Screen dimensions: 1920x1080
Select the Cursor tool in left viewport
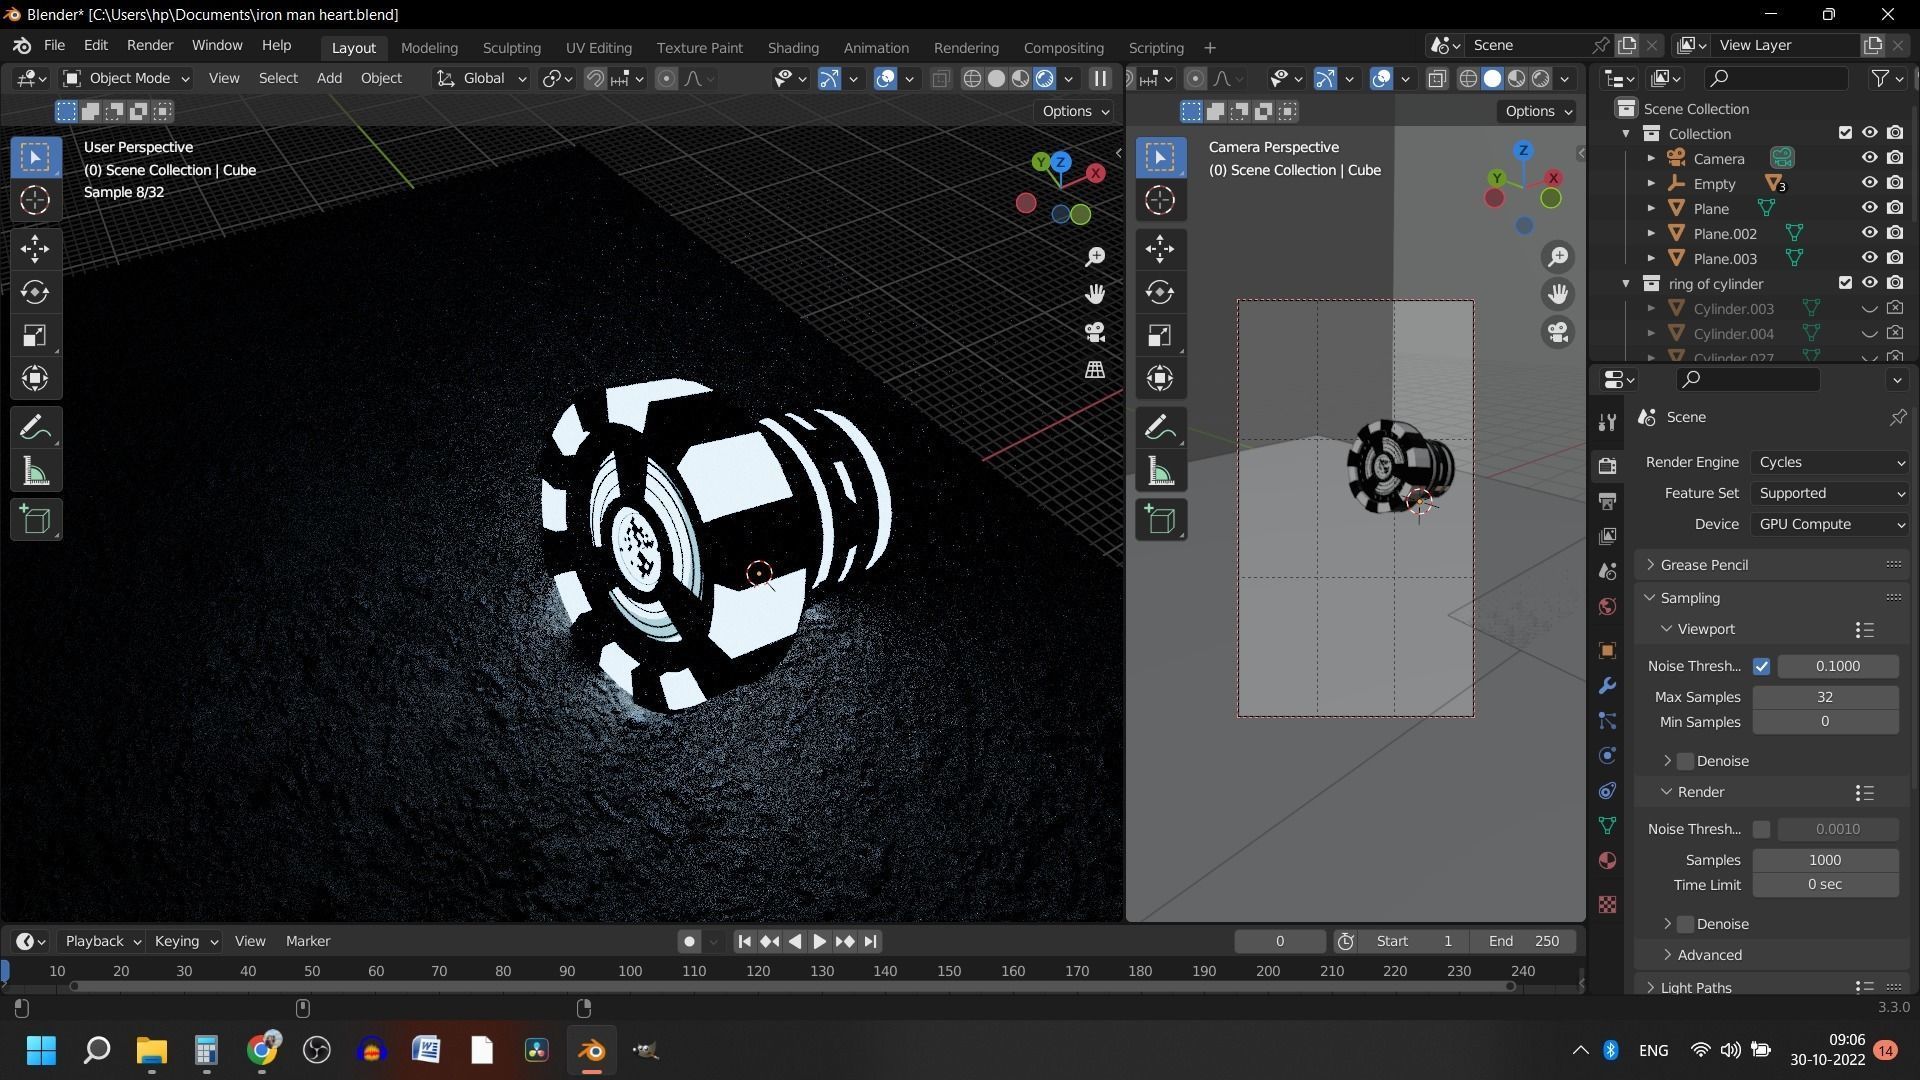pos(36,200)
